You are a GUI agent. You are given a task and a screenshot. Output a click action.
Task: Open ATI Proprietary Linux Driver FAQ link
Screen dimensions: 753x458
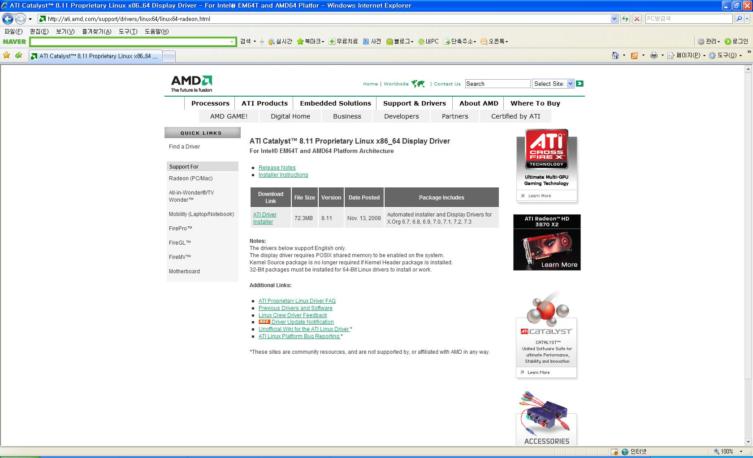[297, 301]
